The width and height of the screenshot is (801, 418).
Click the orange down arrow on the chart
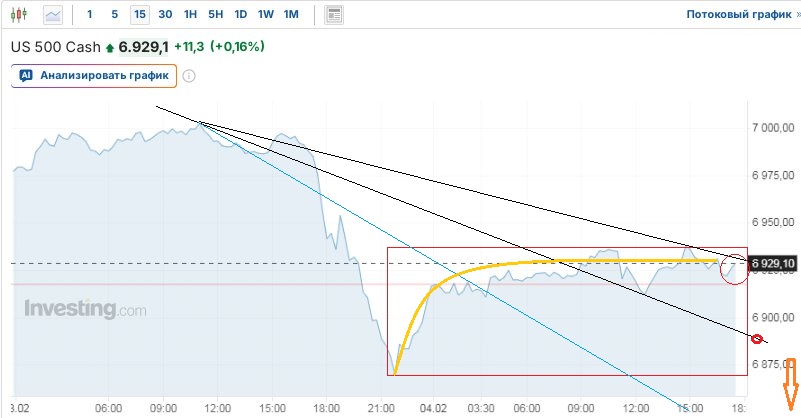(x=788, y=385)
